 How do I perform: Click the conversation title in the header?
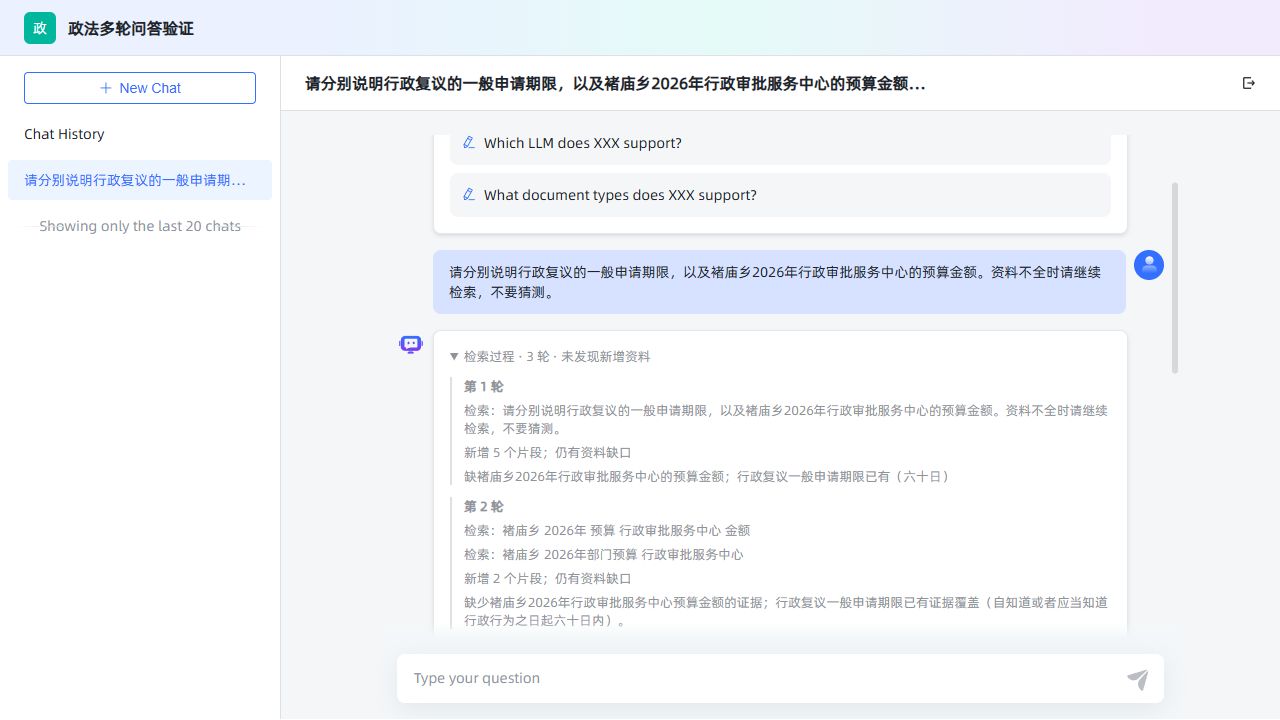[615, 84]
